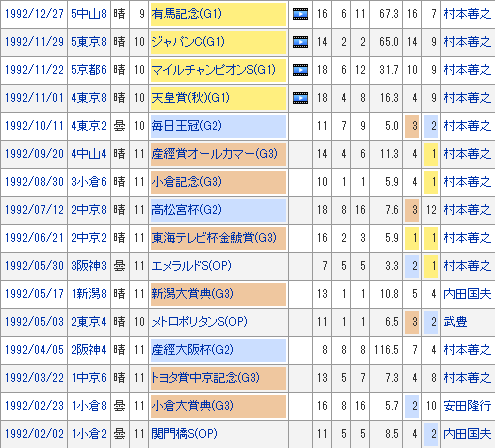Open the date link 1992/05/03
Screen dimensions: 495x448
(34, 322)
